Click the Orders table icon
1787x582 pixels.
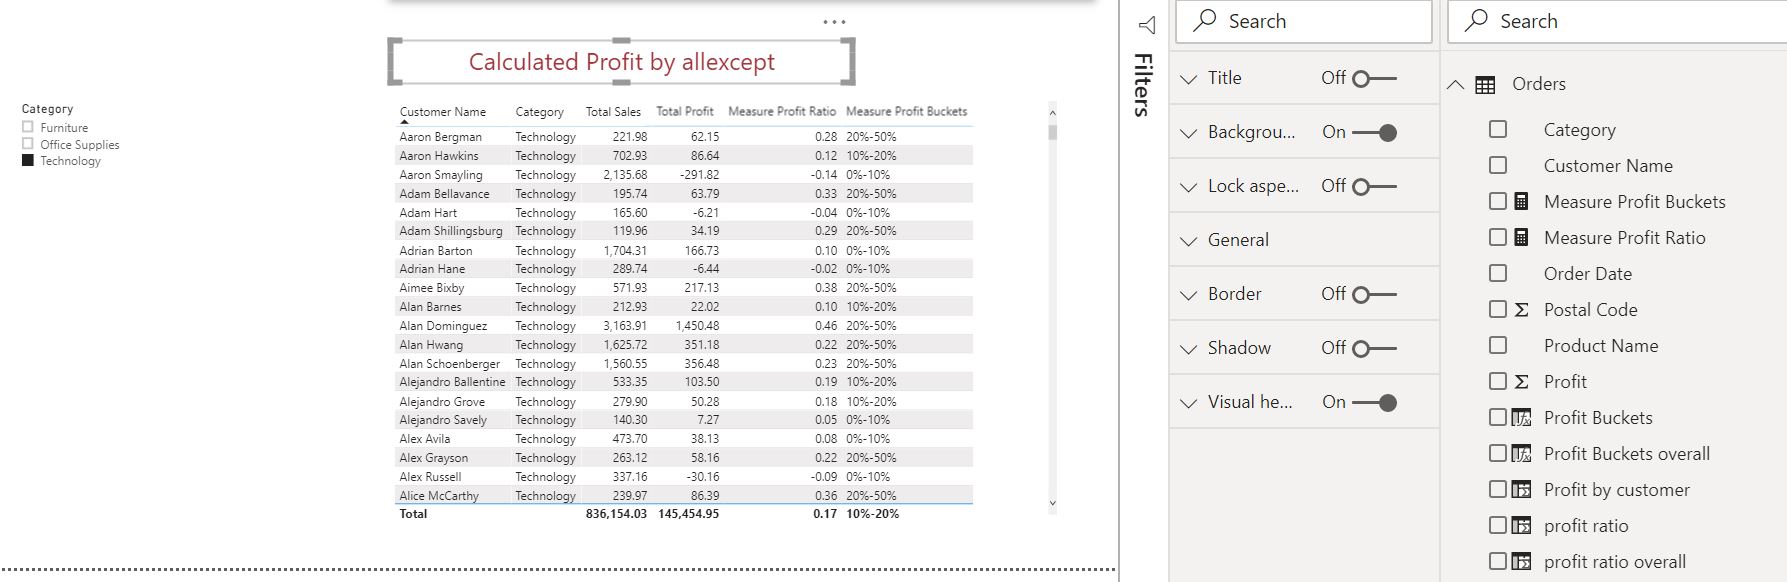(x=1485, y=85)
